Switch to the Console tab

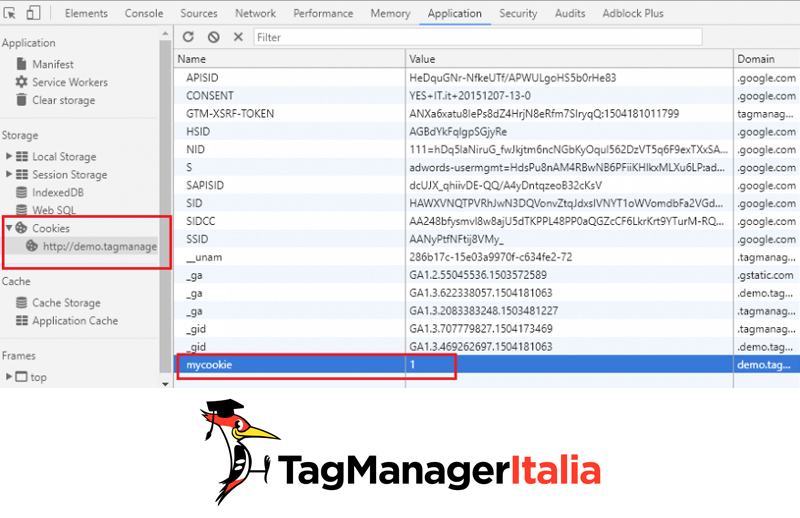(144, 13)
